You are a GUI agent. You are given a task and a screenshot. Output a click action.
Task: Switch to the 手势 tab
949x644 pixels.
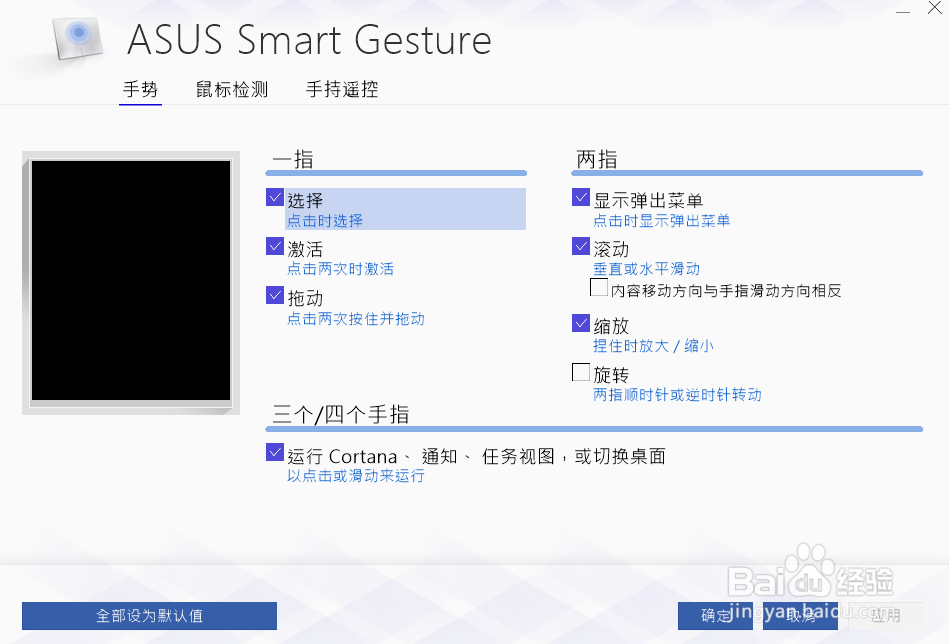(x=140, y=90)
